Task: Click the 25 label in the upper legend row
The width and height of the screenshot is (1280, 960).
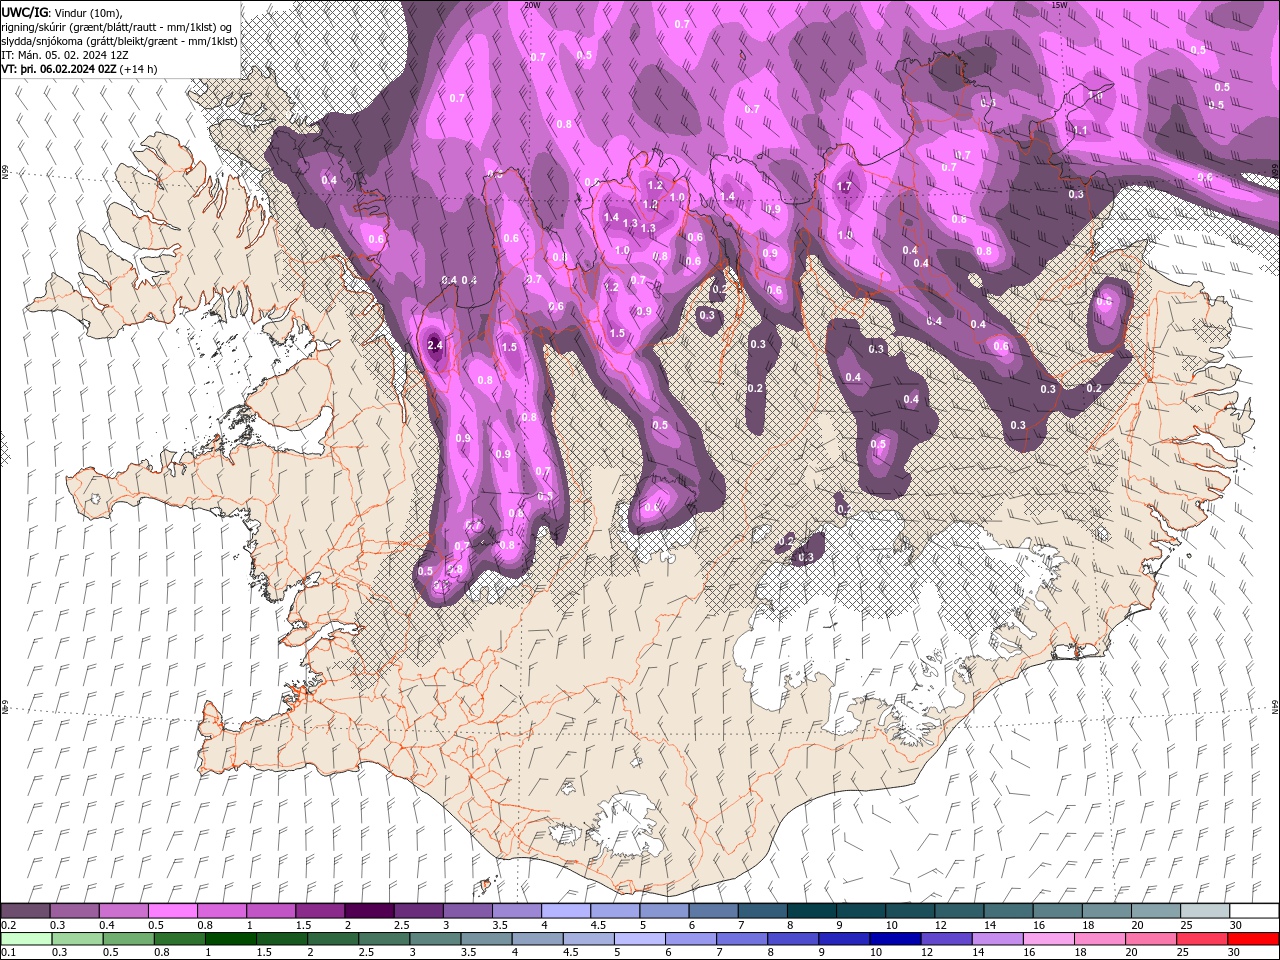Action: 1186,925
